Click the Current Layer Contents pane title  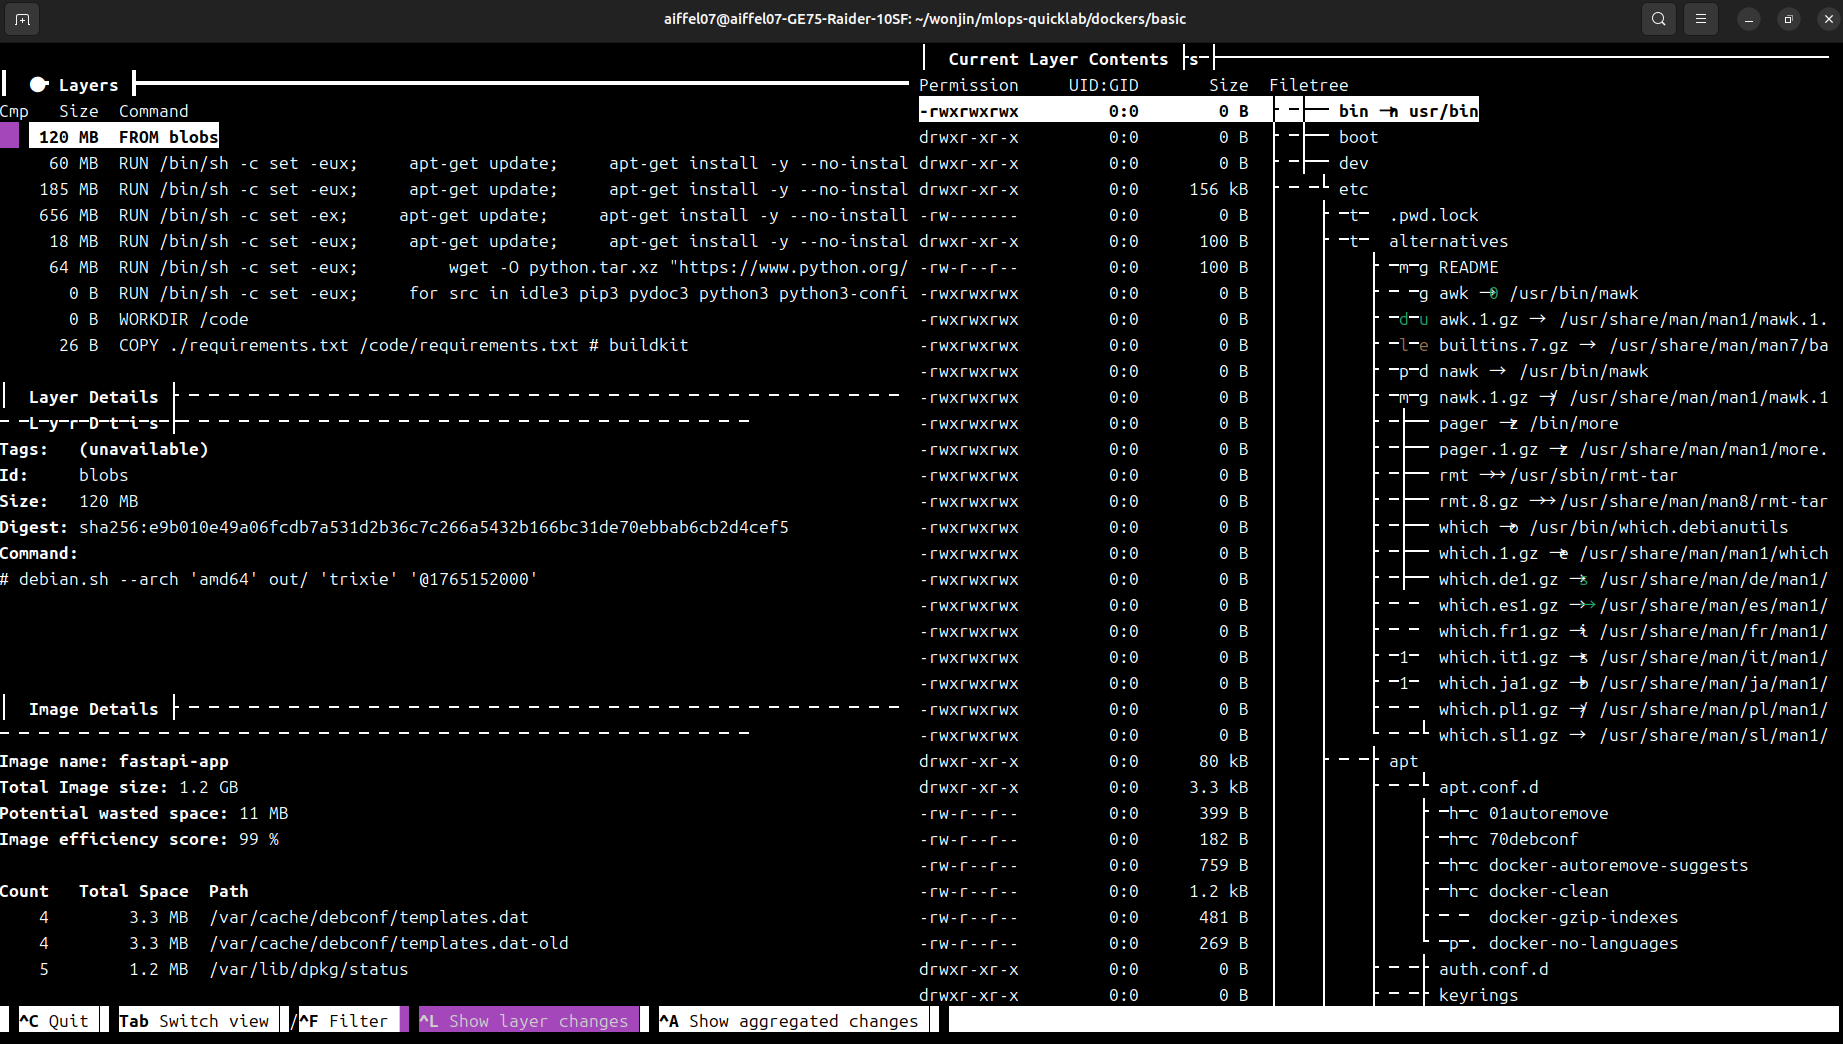(1058, 59)
